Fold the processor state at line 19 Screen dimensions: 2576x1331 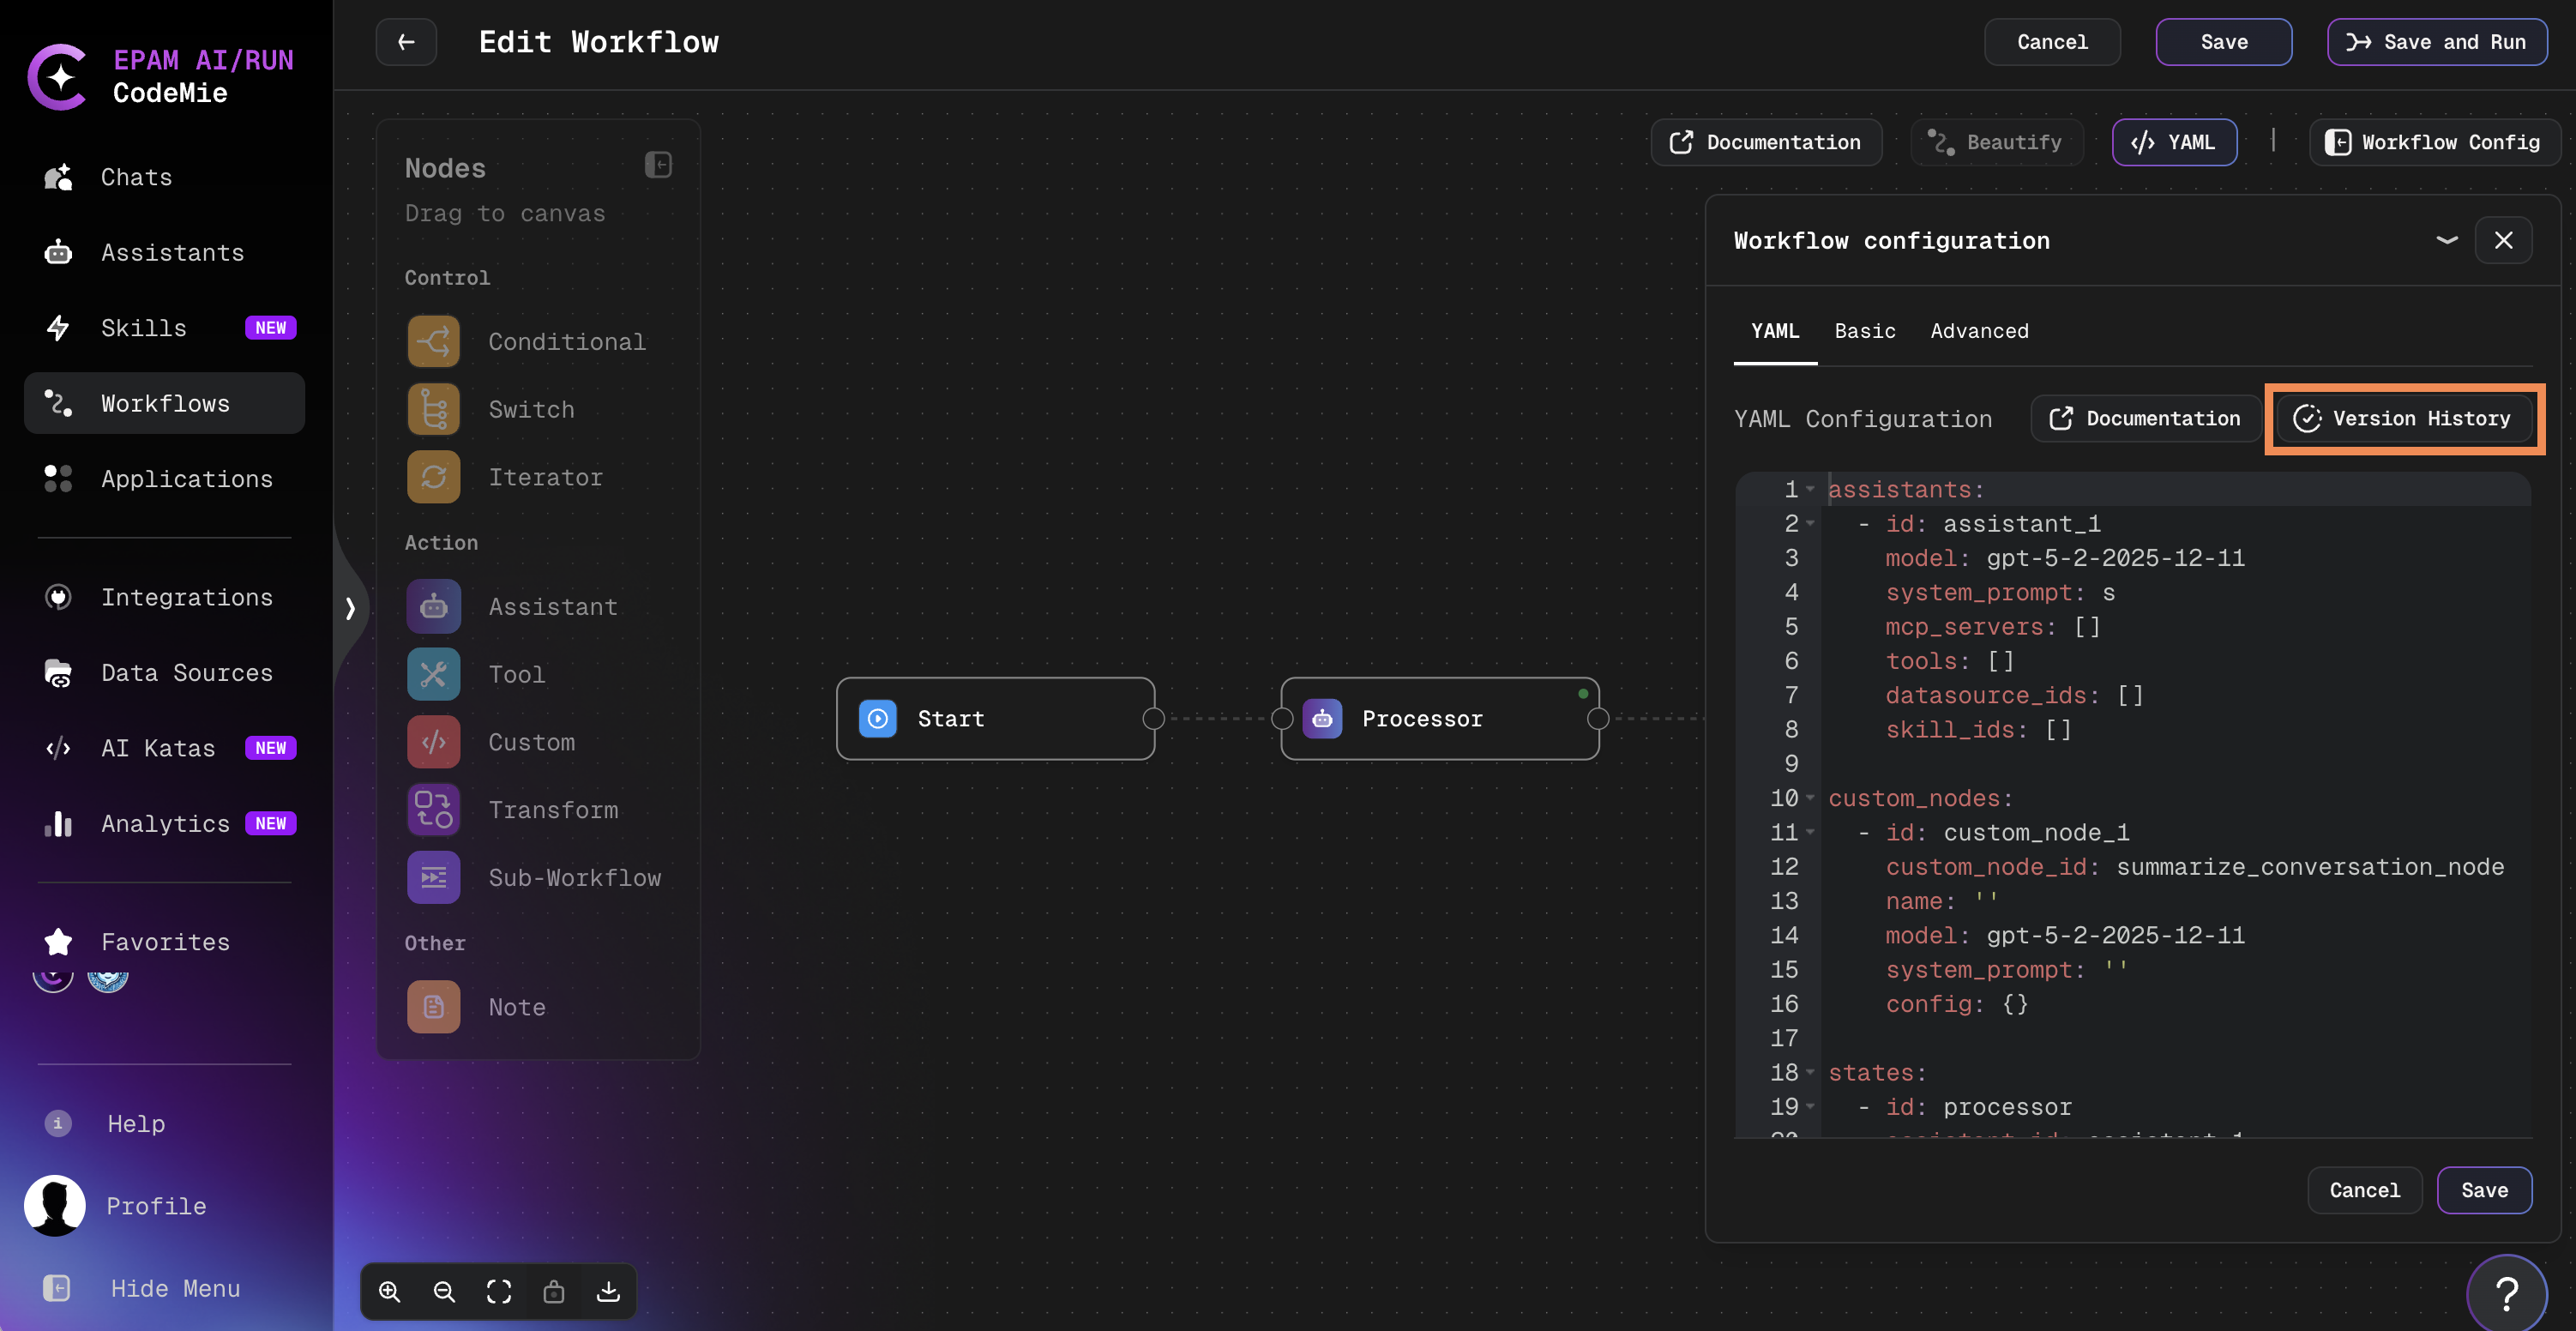click(x=1809, y=1107)
